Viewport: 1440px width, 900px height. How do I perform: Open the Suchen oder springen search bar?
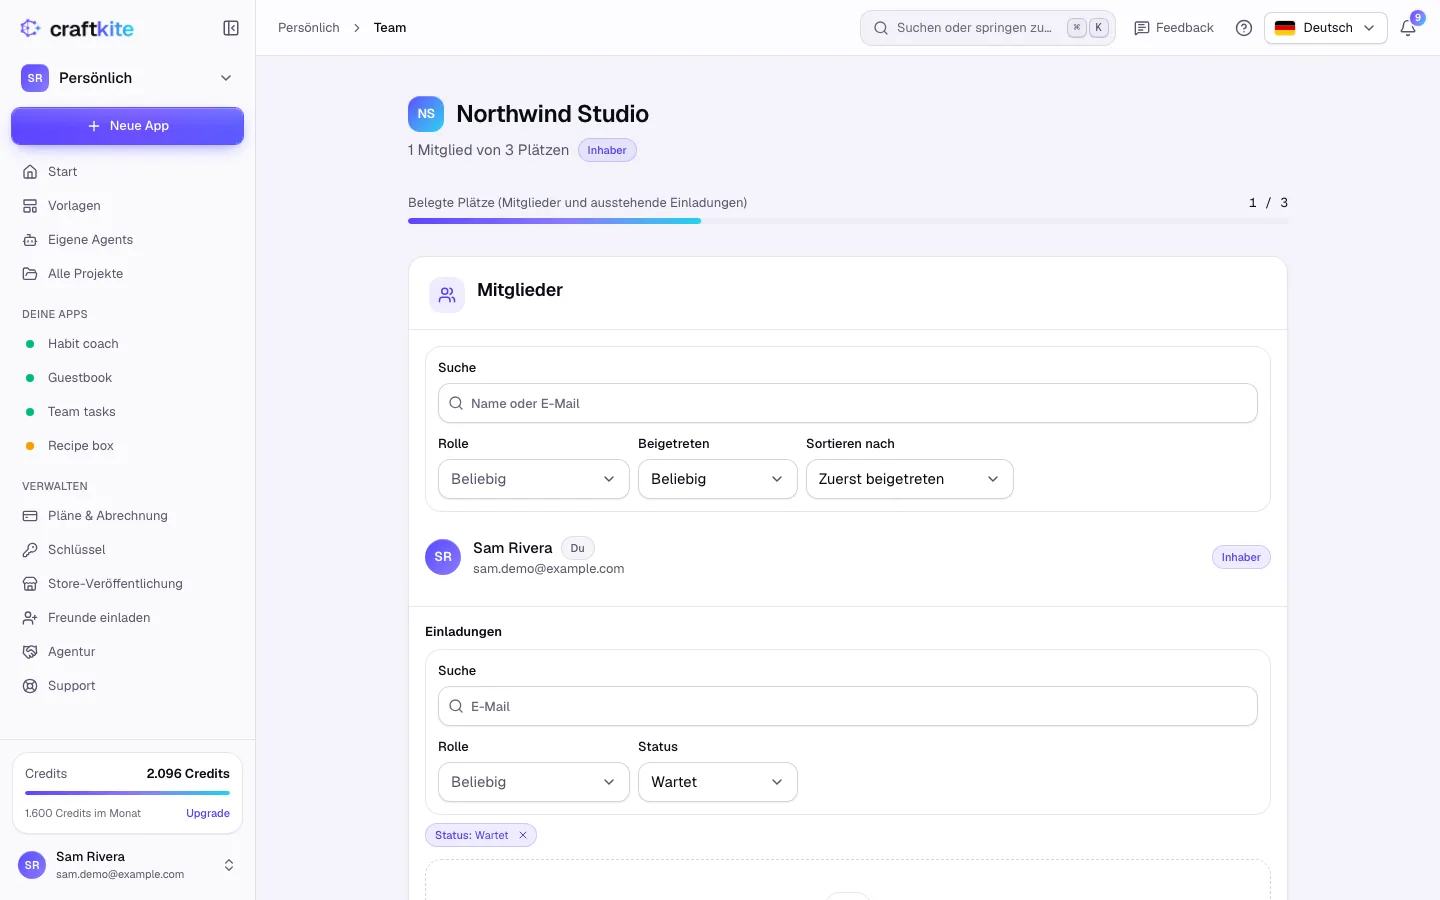click(987, 28)
